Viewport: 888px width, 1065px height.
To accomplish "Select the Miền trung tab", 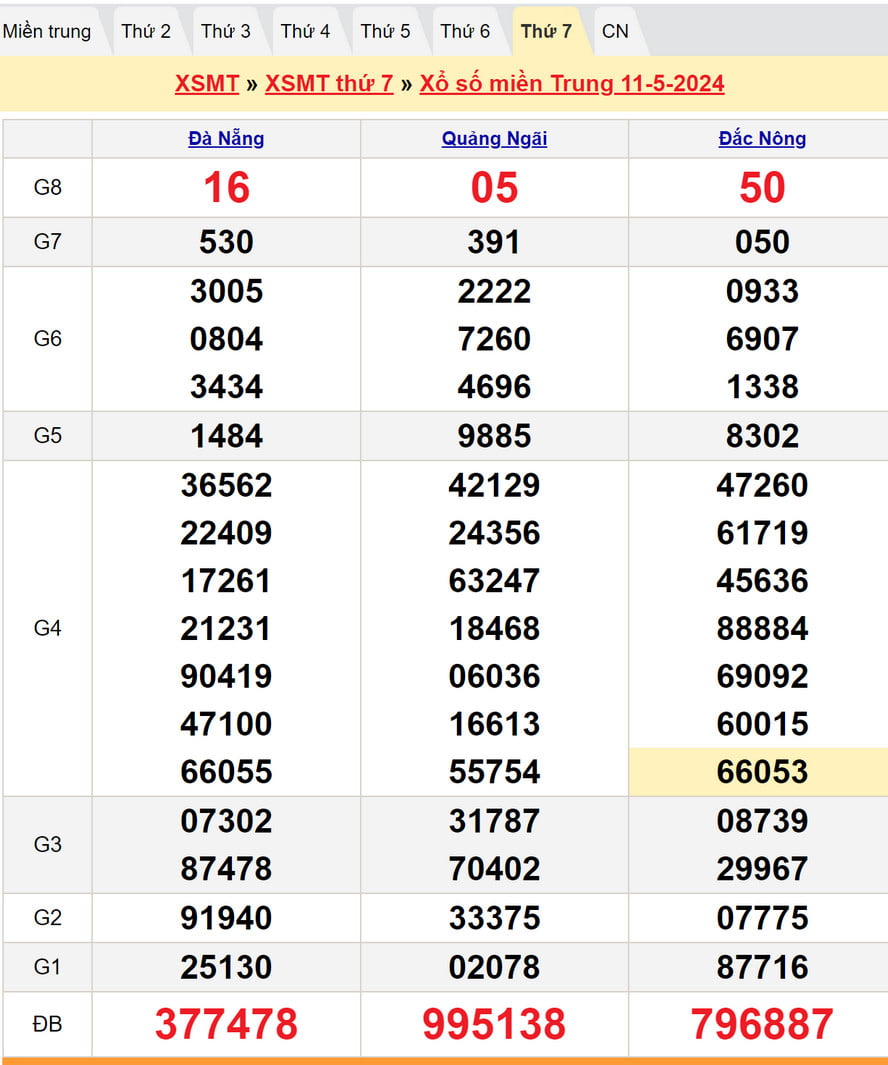I will point(47,31).
